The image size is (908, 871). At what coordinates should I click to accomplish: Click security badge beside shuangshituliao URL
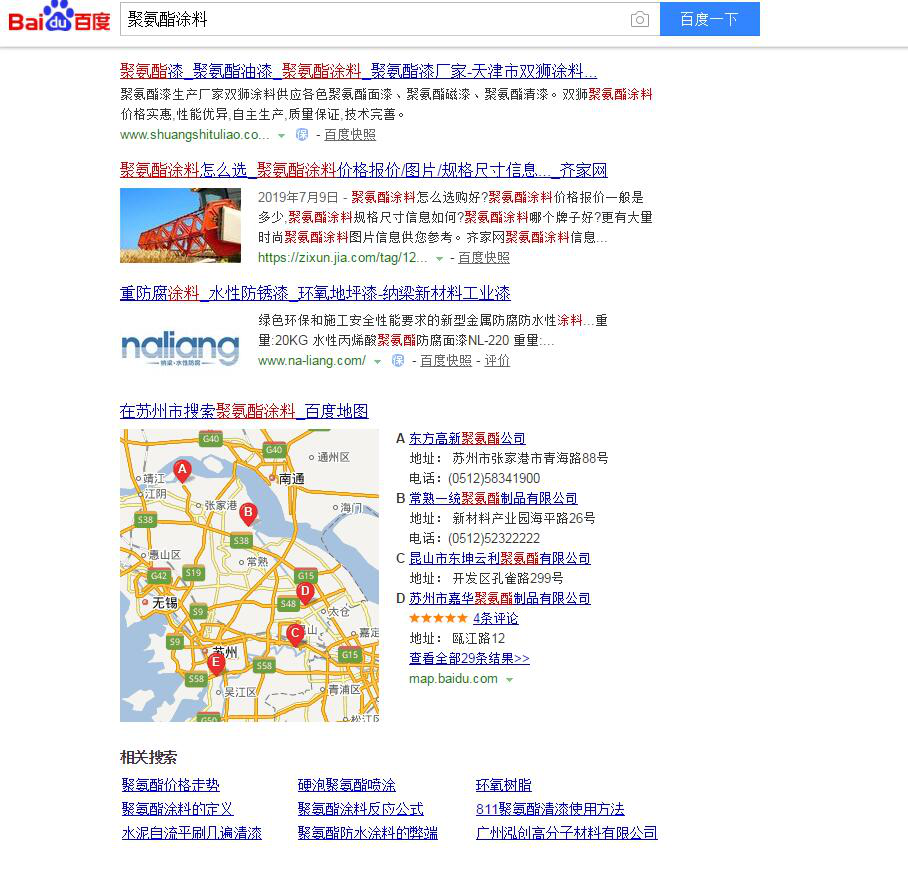click(x=302, y=135)
